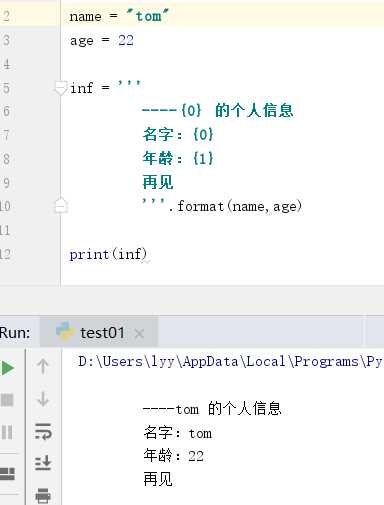Image resolution: width=384 pixels, height=505 pixels.
Task: Restore layout icon in Run panel
Action: 7,474
